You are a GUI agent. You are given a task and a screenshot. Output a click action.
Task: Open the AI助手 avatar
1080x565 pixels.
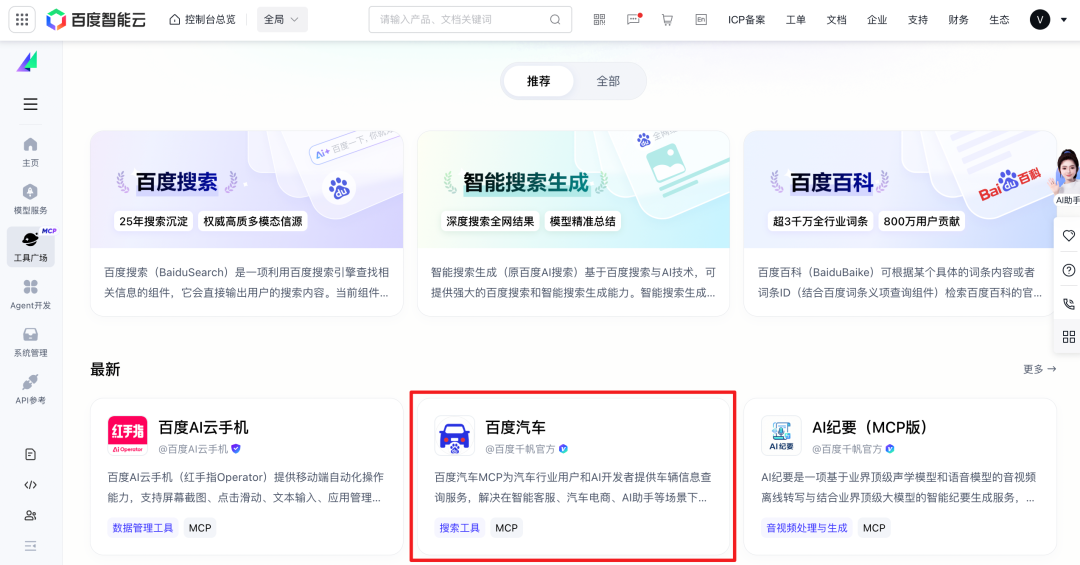[1066, 177]
